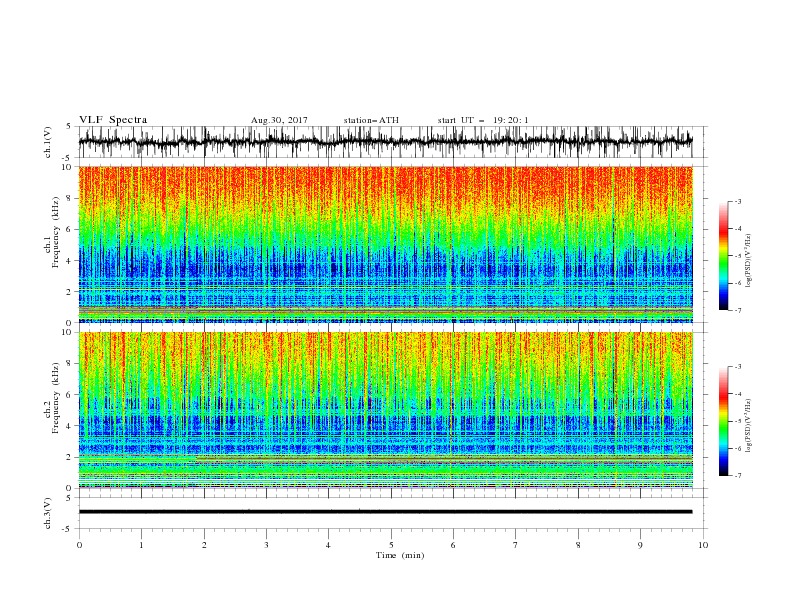Click the "-5" tick on ch.3(V) axis
This screenshot has width=792, height=612.
(68, 529)
